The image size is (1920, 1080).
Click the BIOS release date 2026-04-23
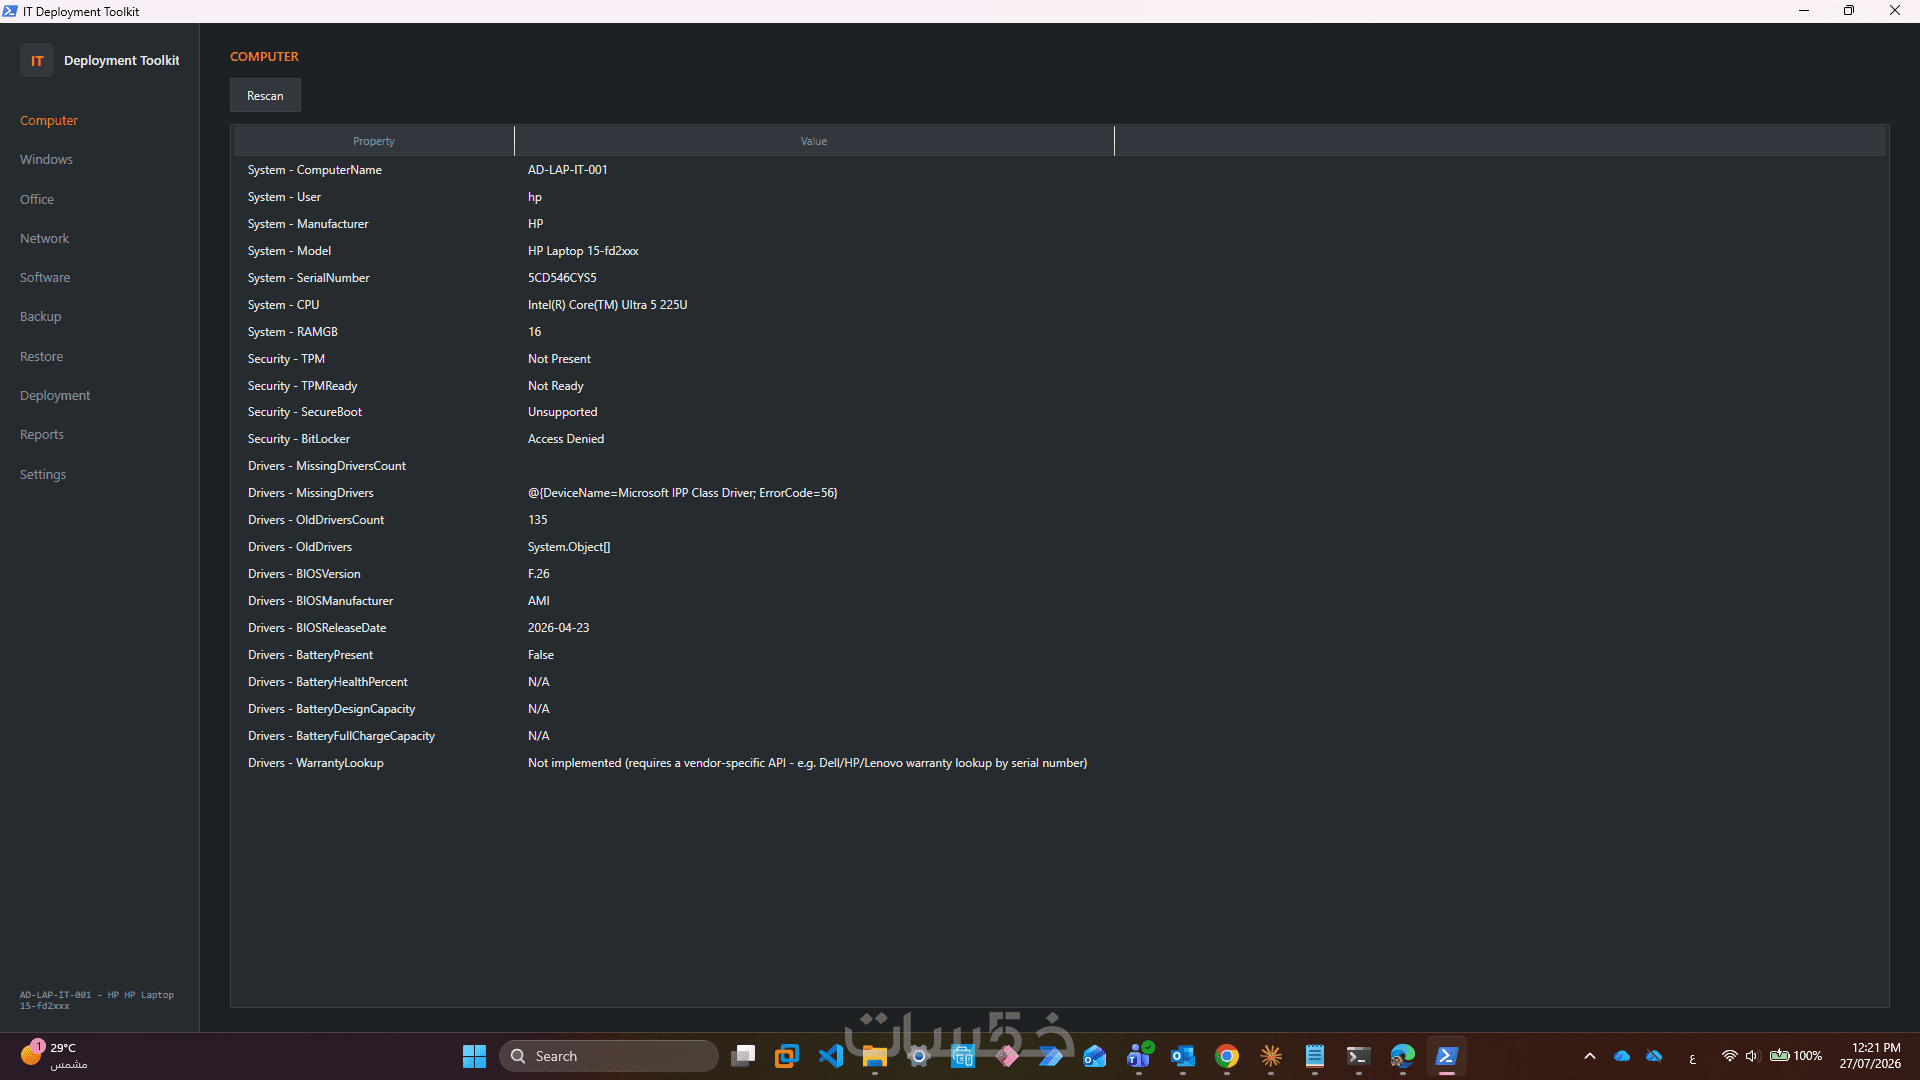click(559, 628)
